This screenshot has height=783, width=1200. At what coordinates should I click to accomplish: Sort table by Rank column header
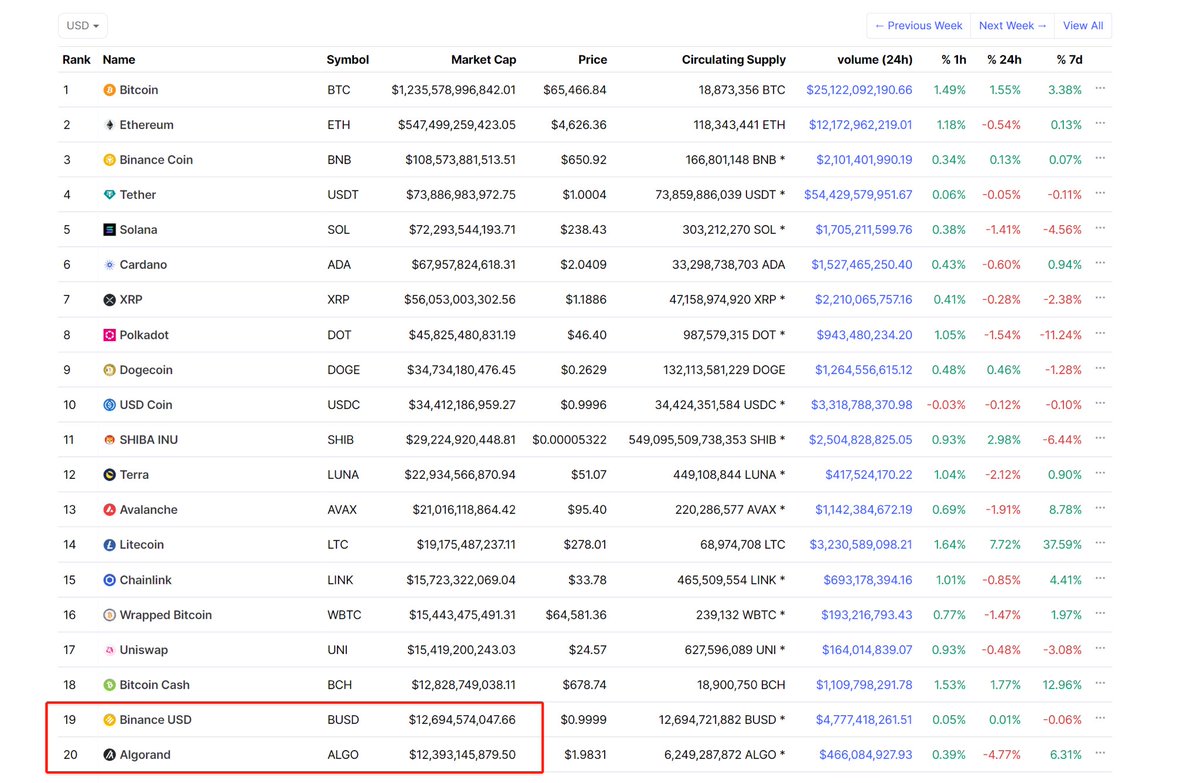click(76, 60)
